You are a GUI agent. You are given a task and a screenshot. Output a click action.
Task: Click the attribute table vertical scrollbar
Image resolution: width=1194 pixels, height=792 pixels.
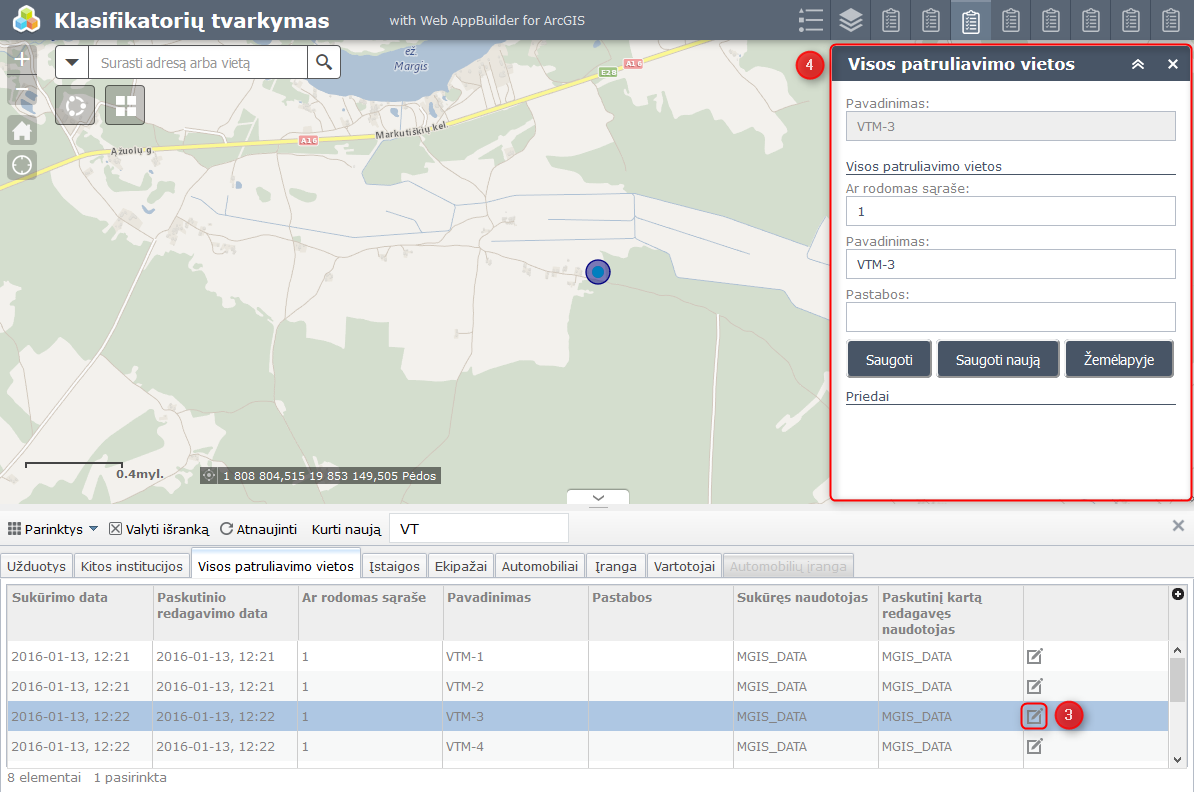pos(1177,680)
